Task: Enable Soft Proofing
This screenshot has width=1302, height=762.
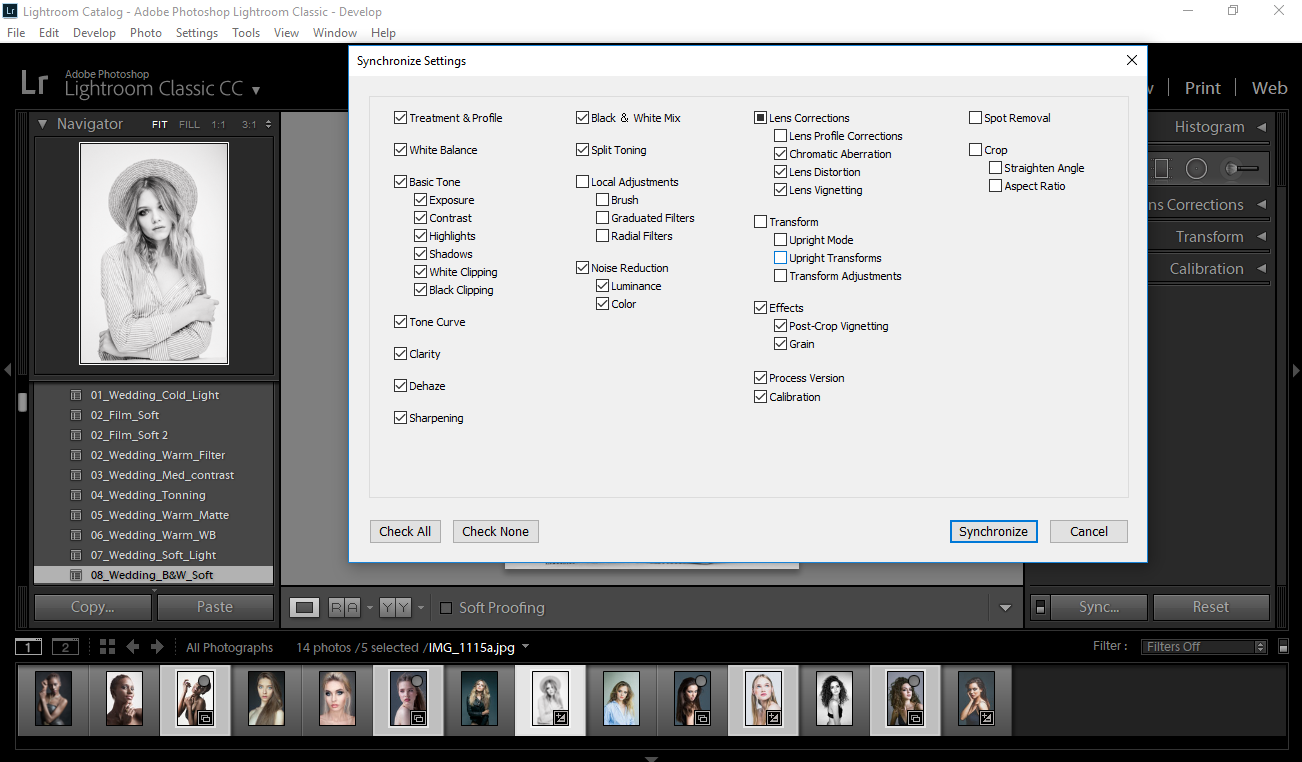Action: (x=445, y=607)
